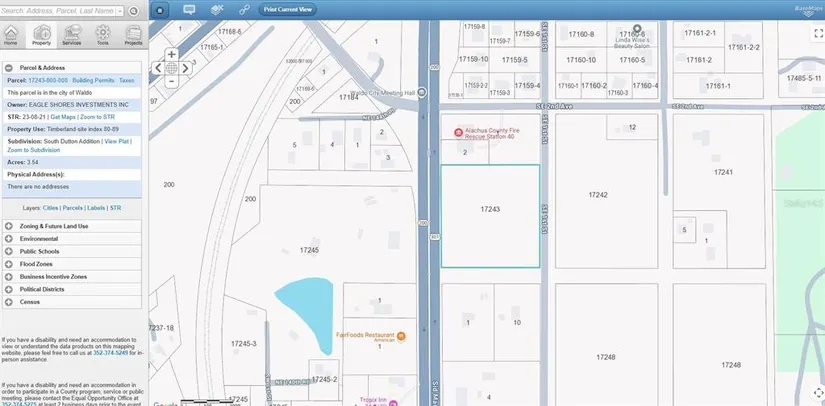The width and height of the screenshot is (825, 406).
Task: Collapse the Parcel & Address section
Action: pyautogui.click(x=9, y=67)
